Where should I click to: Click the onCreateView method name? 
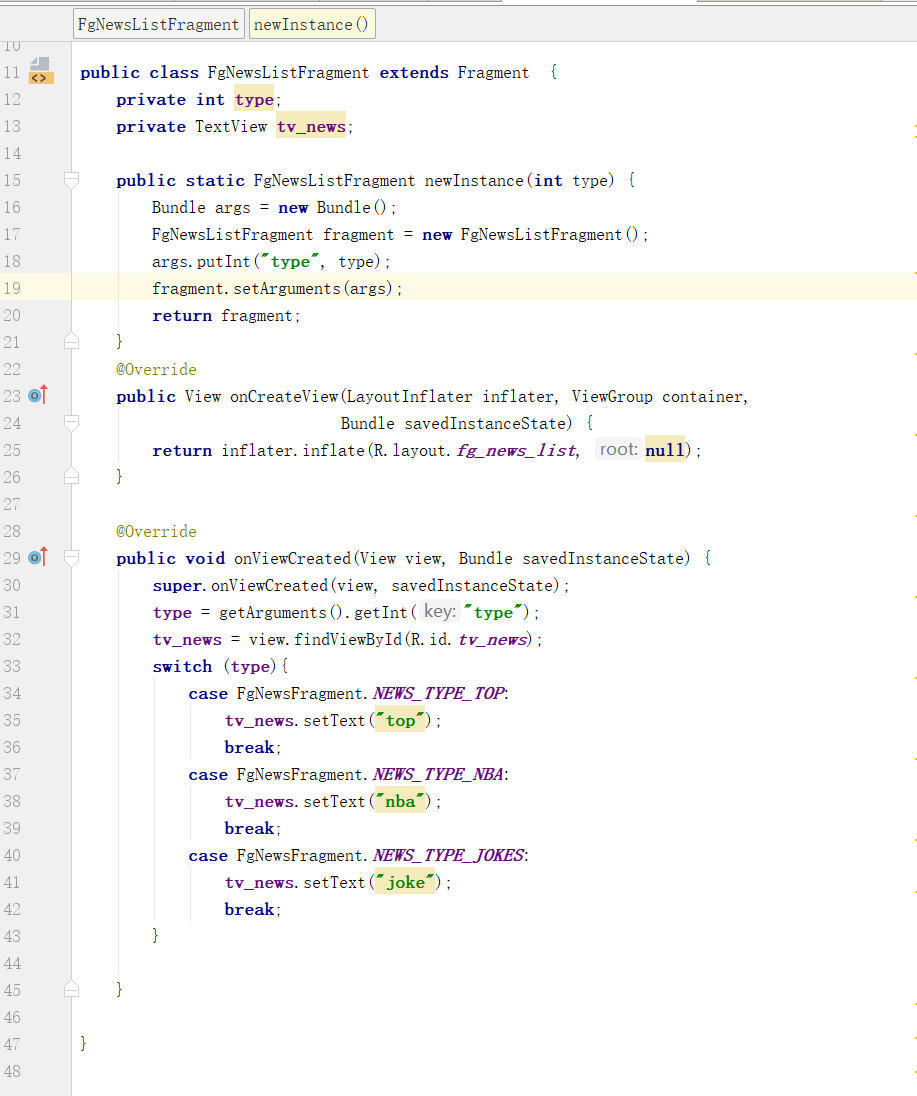284,396
